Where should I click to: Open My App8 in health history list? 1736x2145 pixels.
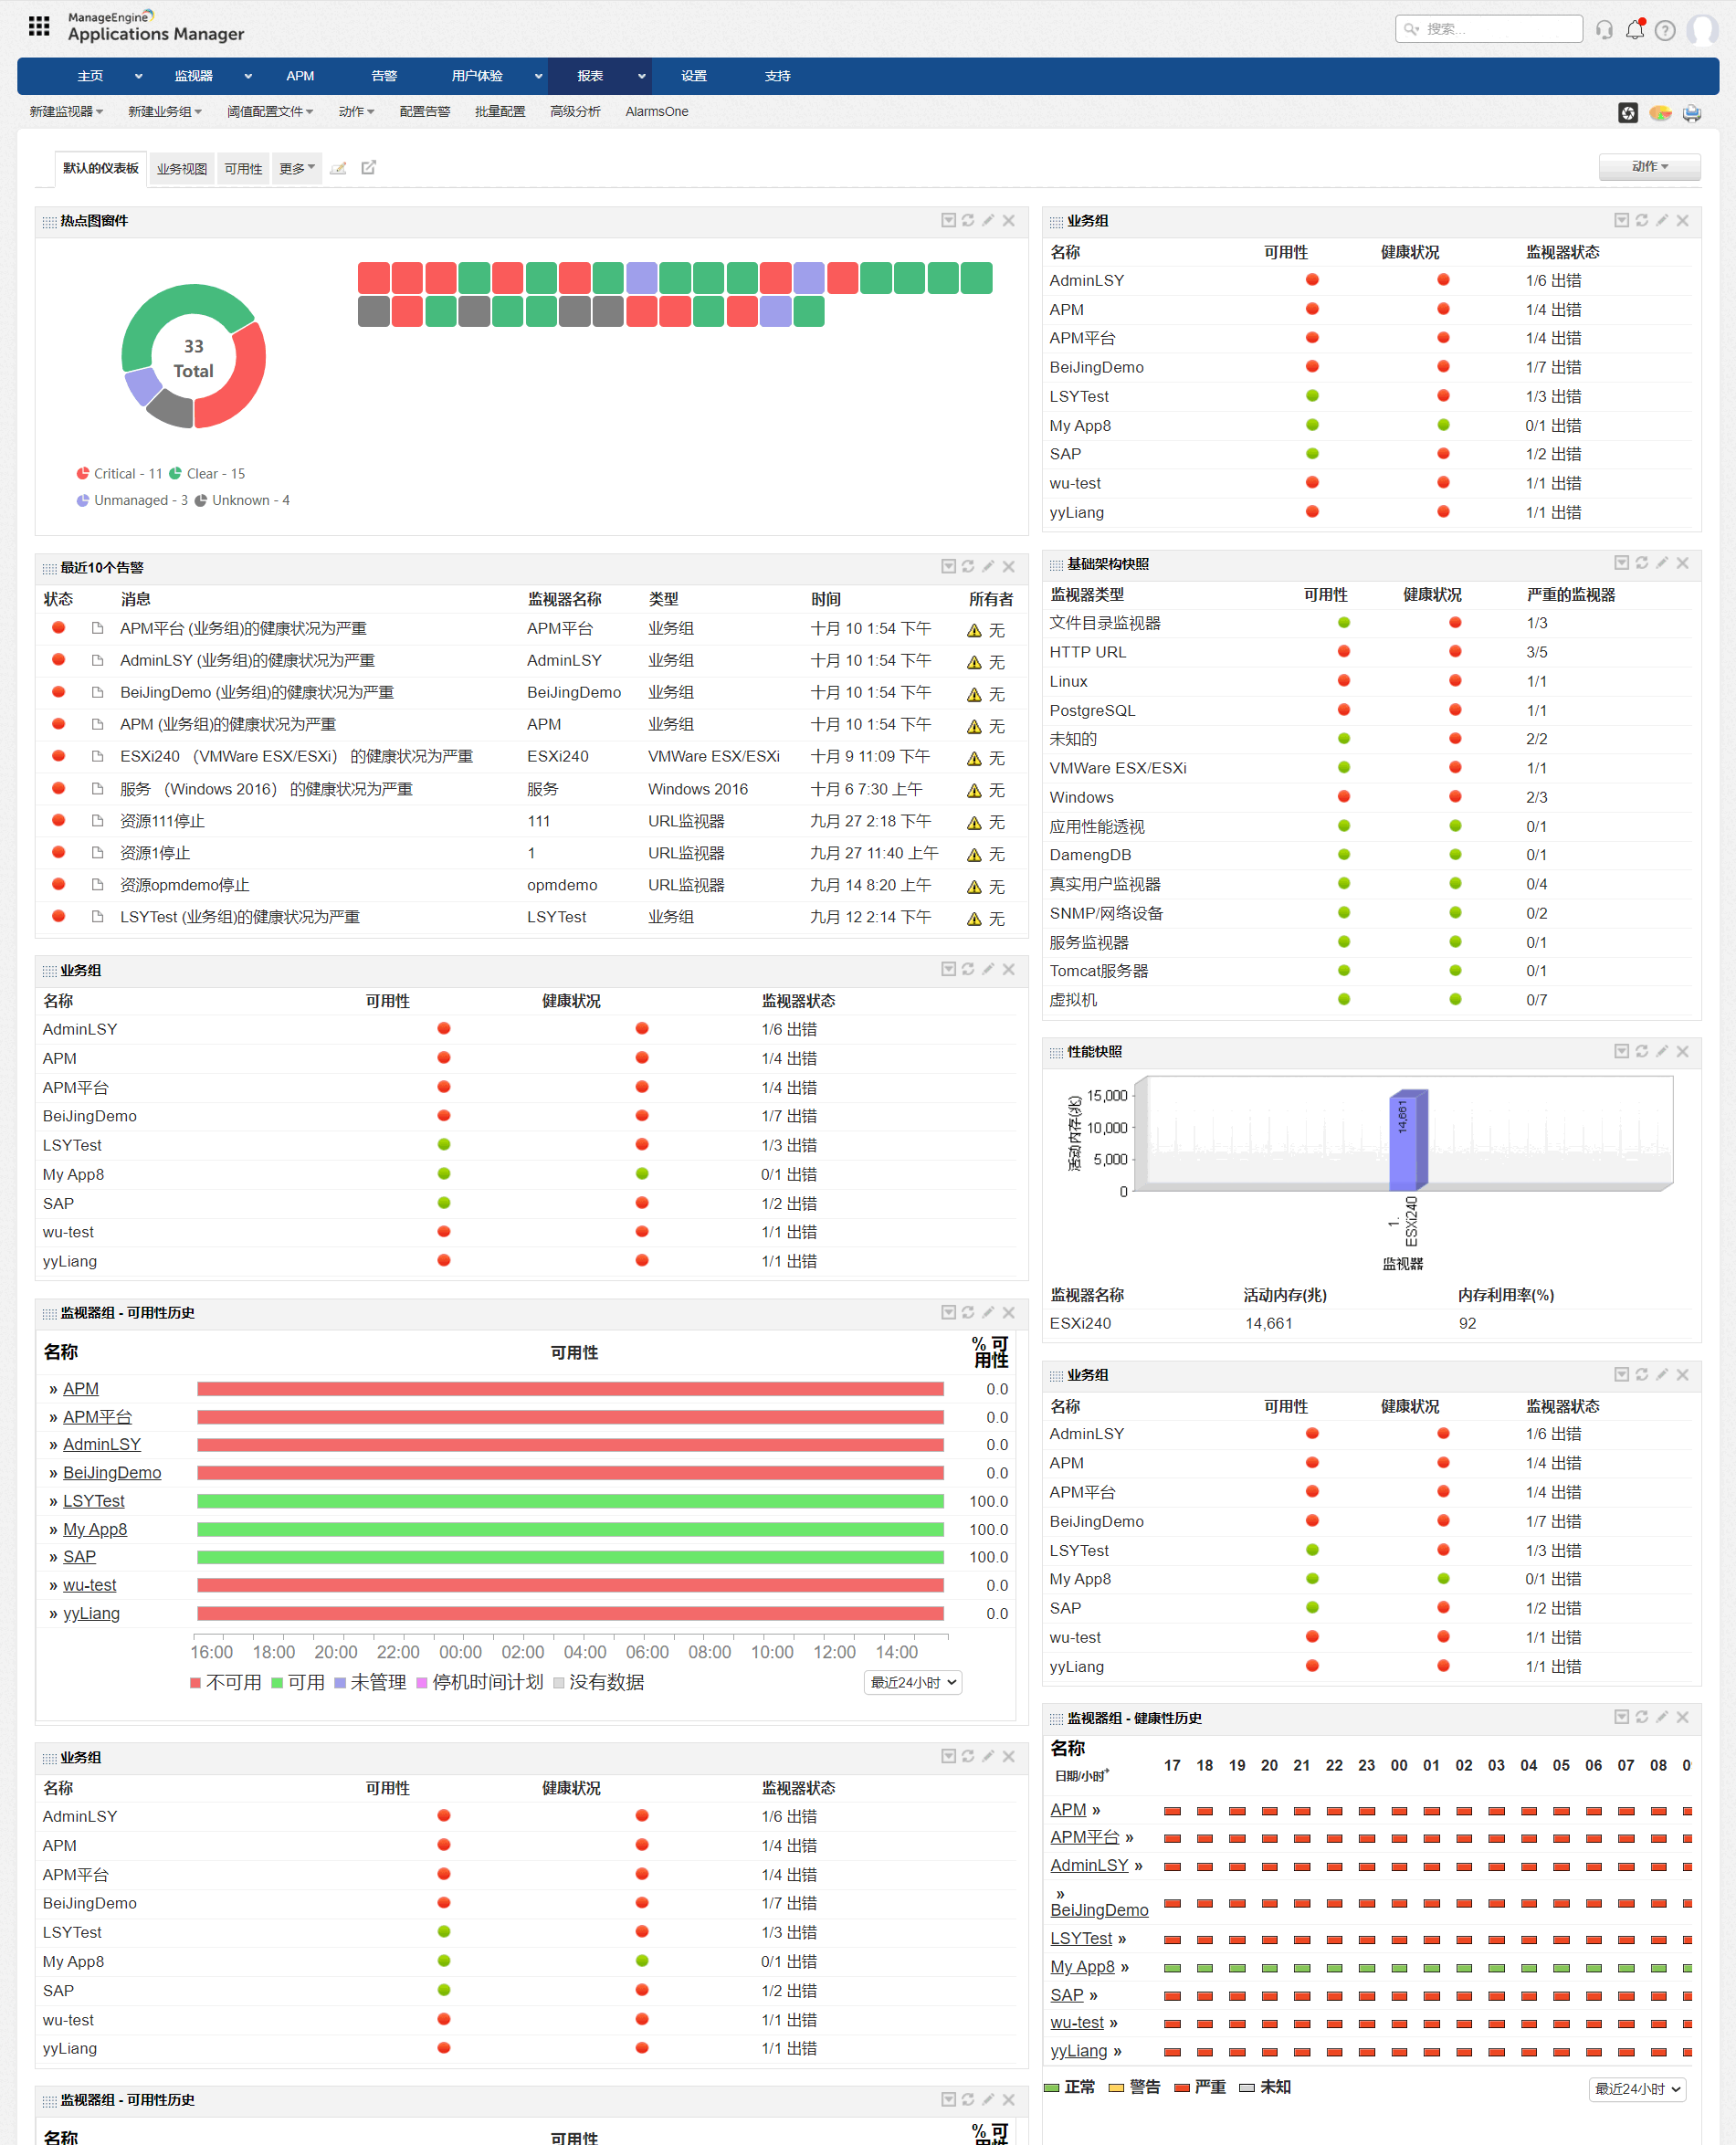(1082, 1967)
